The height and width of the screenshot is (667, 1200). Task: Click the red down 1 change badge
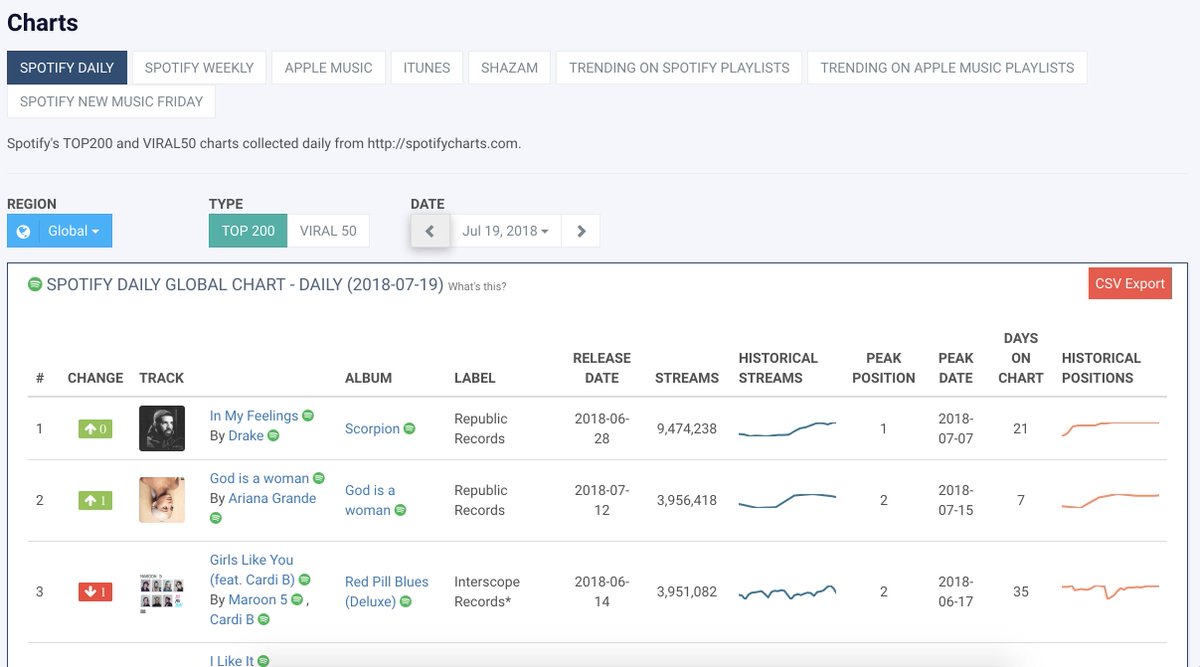pyautogui.click(x=96, y=592)
